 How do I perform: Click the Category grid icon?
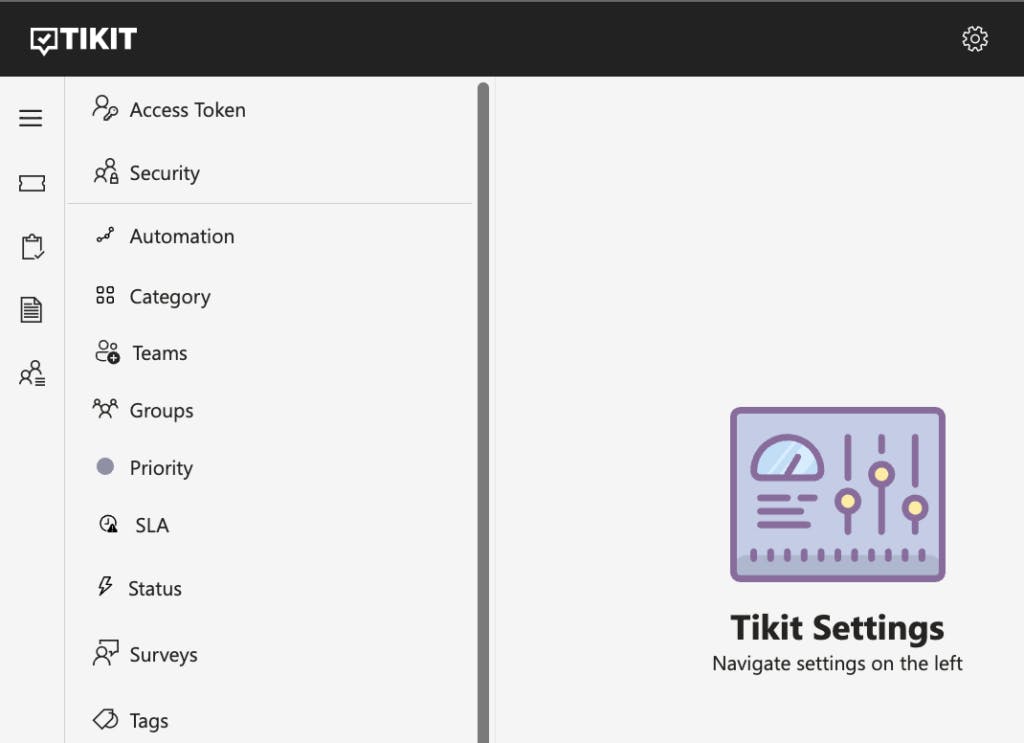coord(105,296)
